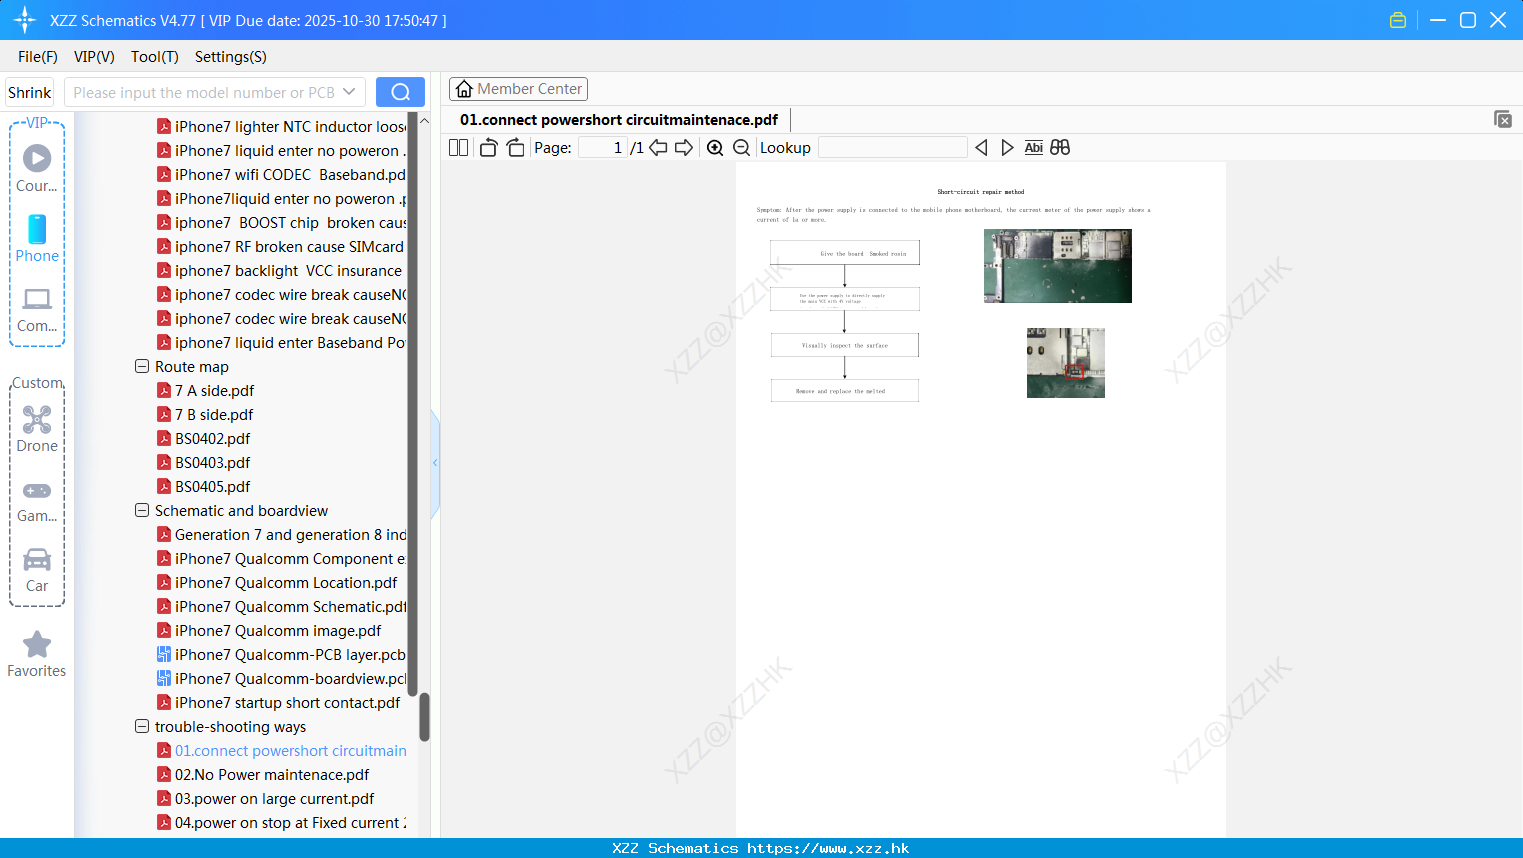The width and height of the screenshot is (1523, 858).
Task: Open 04.power on stop at Fixed current
Action: pos(282,823)
